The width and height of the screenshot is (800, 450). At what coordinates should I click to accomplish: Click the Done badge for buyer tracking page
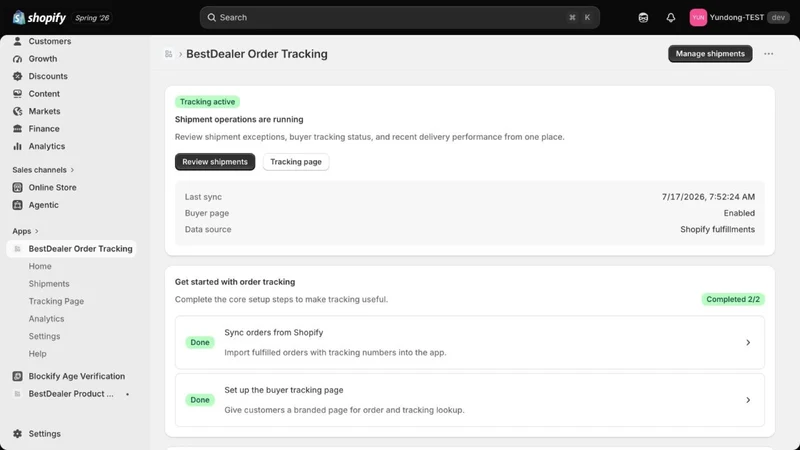(x=200, y=400)
